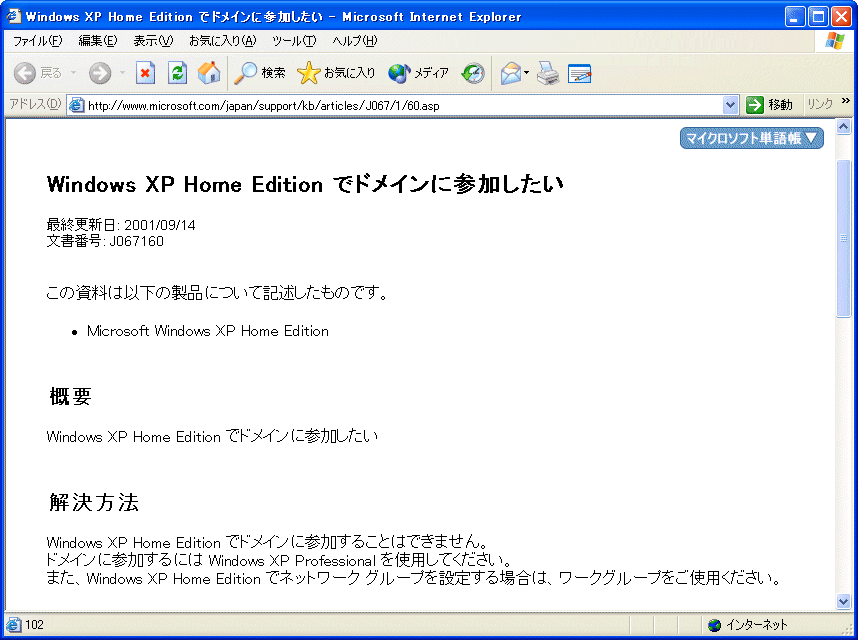Click the 文書番号: J067160 text
858x640 pixels.
point(105,241)
